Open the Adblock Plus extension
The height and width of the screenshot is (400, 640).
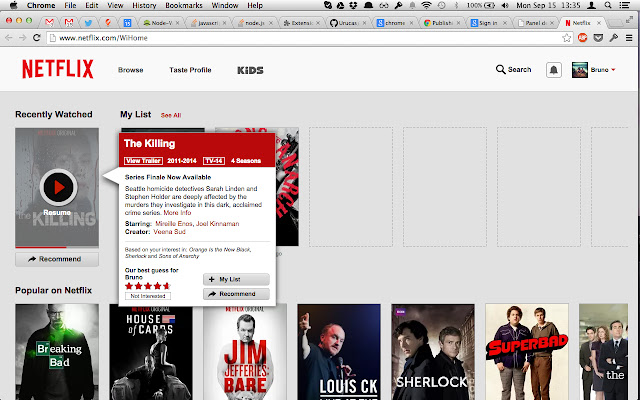[582, 38]
